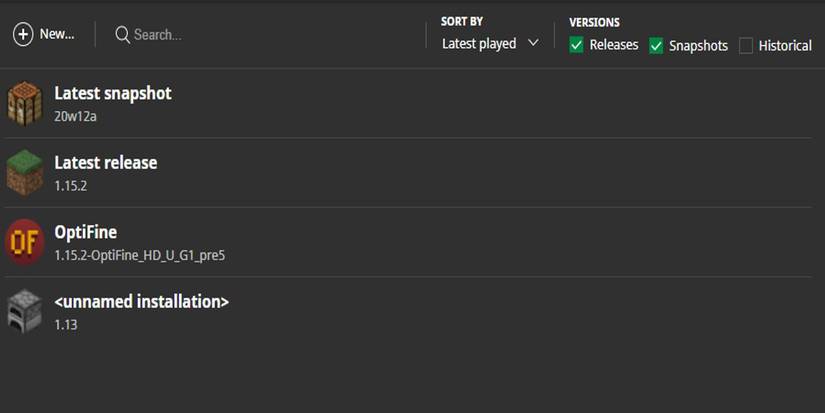
Task: Uncheck the Releases checkbox
Action: pos(577,45)
